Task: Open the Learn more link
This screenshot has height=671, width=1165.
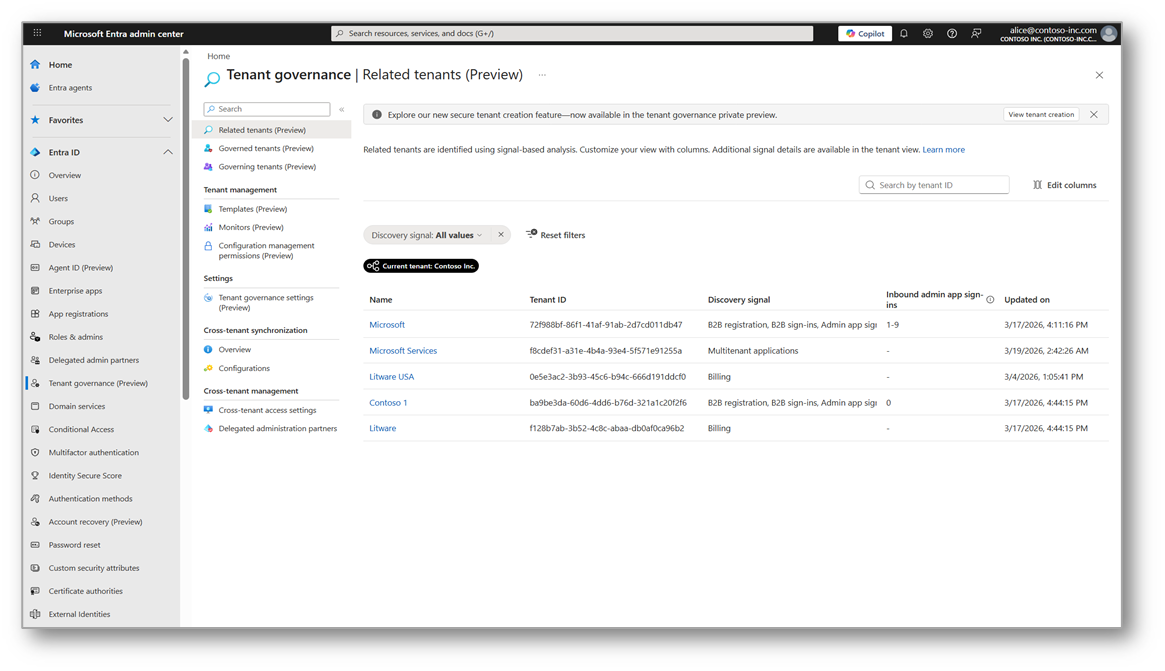Action: point(944,149)
